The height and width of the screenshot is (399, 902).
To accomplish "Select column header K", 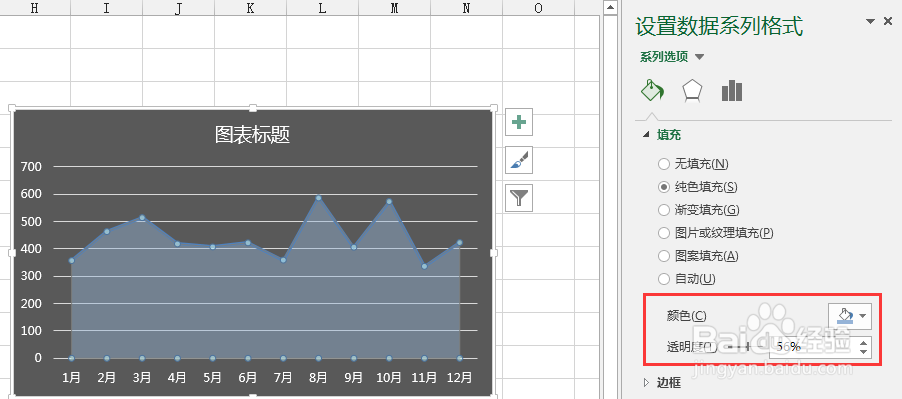I will click(250, 7).
